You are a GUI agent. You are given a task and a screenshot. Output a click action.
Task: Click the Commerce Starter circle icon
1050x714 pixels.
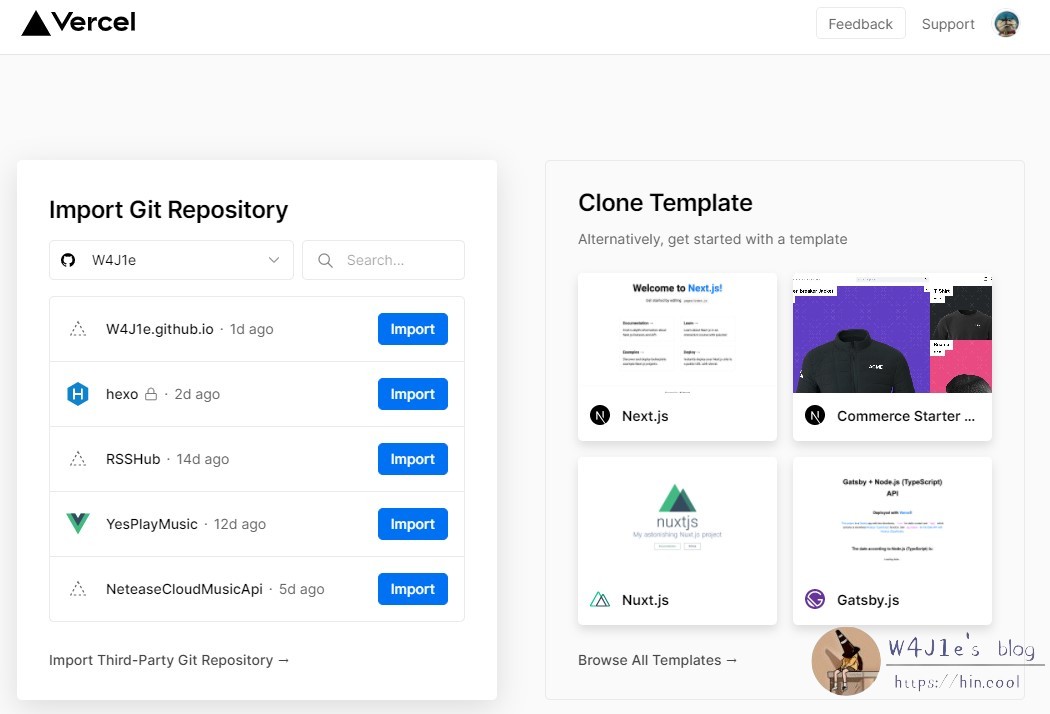click(x=813, y=416)
